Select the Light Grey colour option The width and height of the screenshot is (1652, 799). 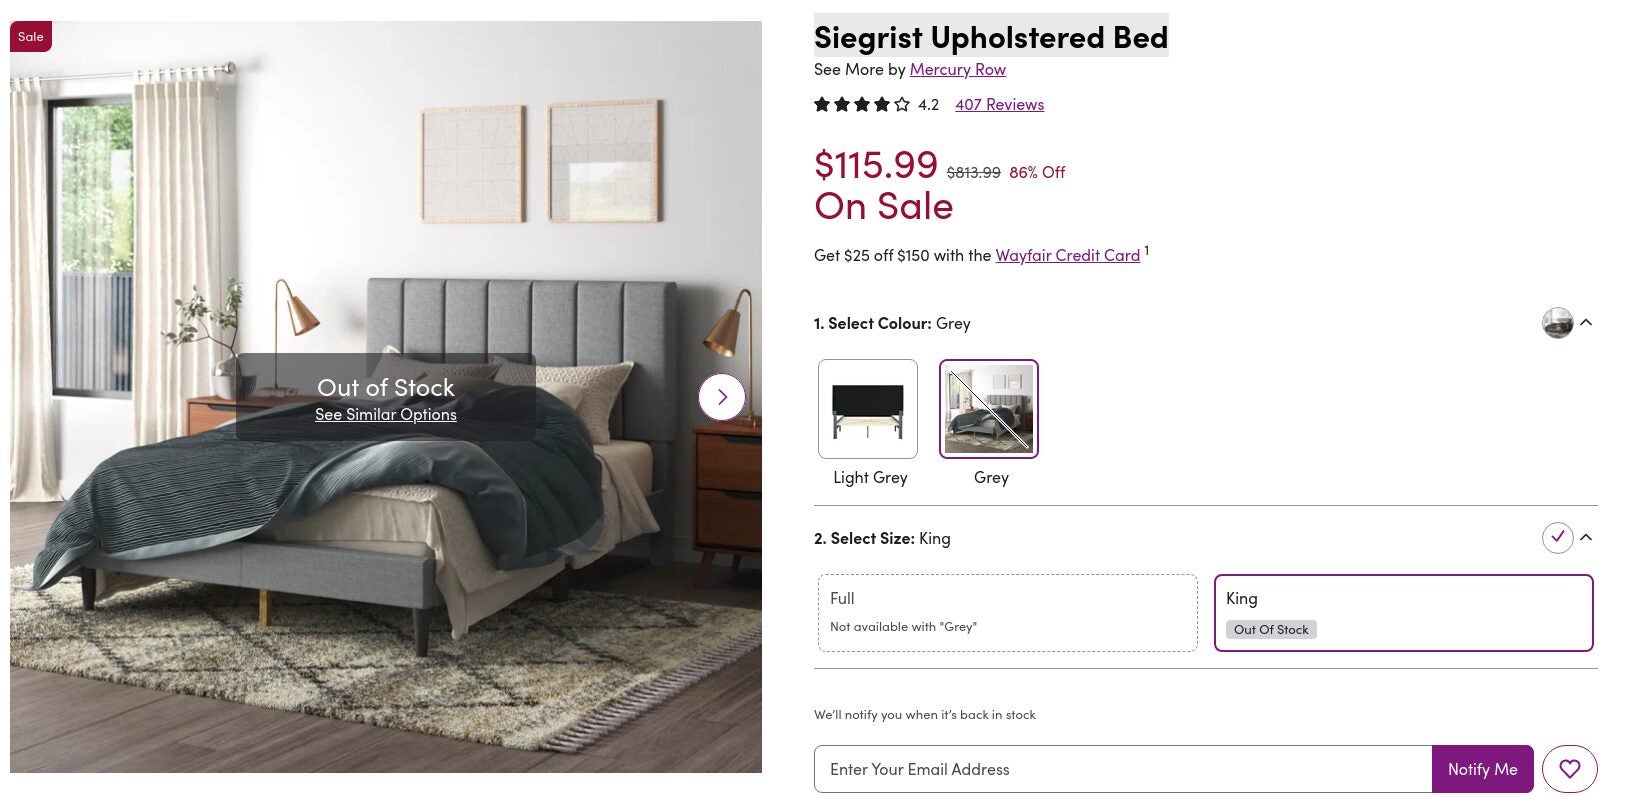point(867,409)
